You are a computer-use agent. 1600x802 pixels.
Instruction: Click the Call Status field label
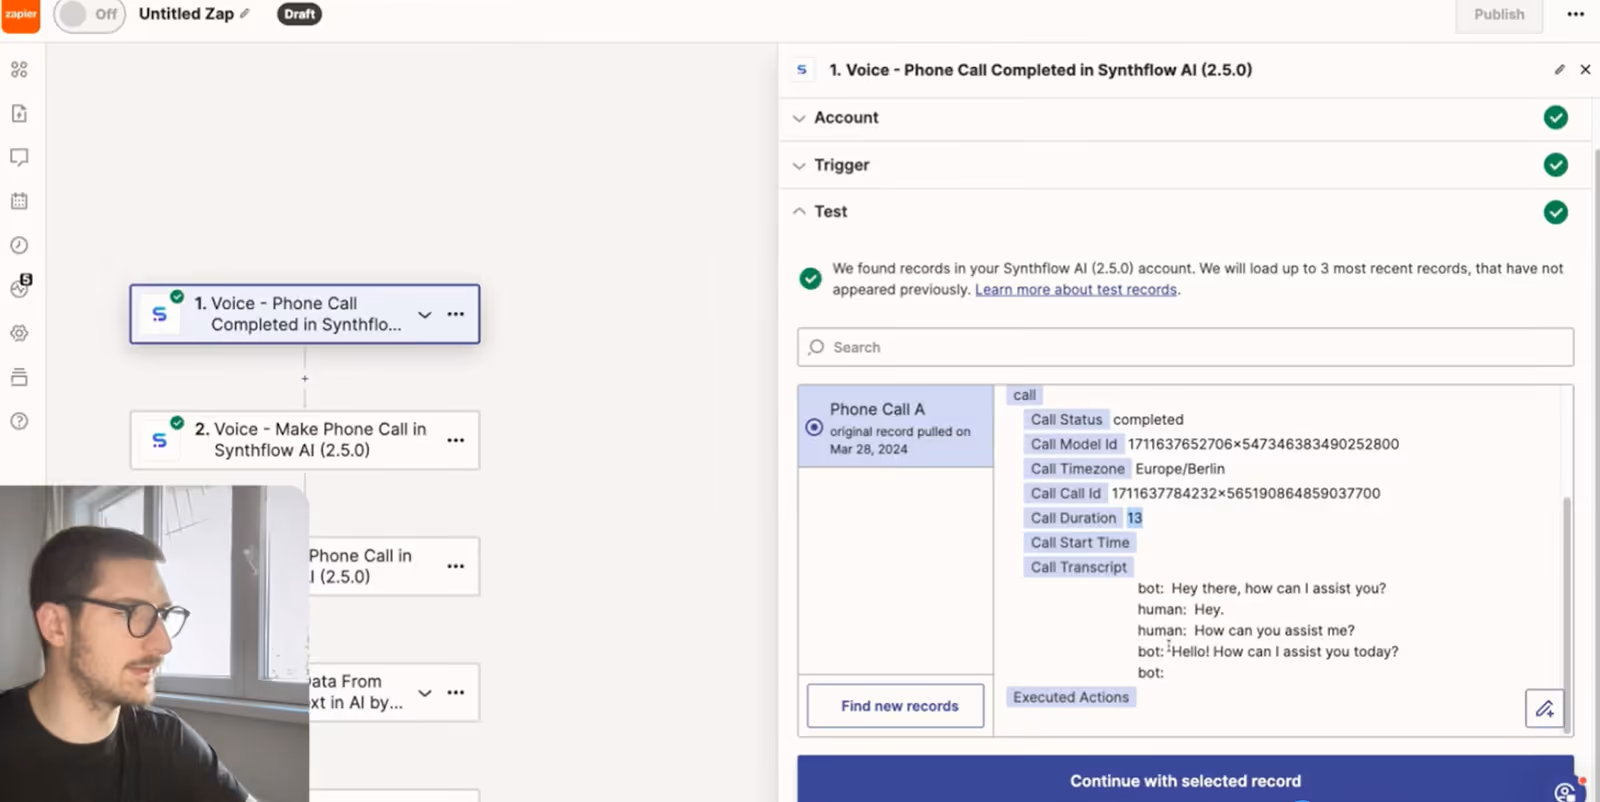tap(1066, 420)
